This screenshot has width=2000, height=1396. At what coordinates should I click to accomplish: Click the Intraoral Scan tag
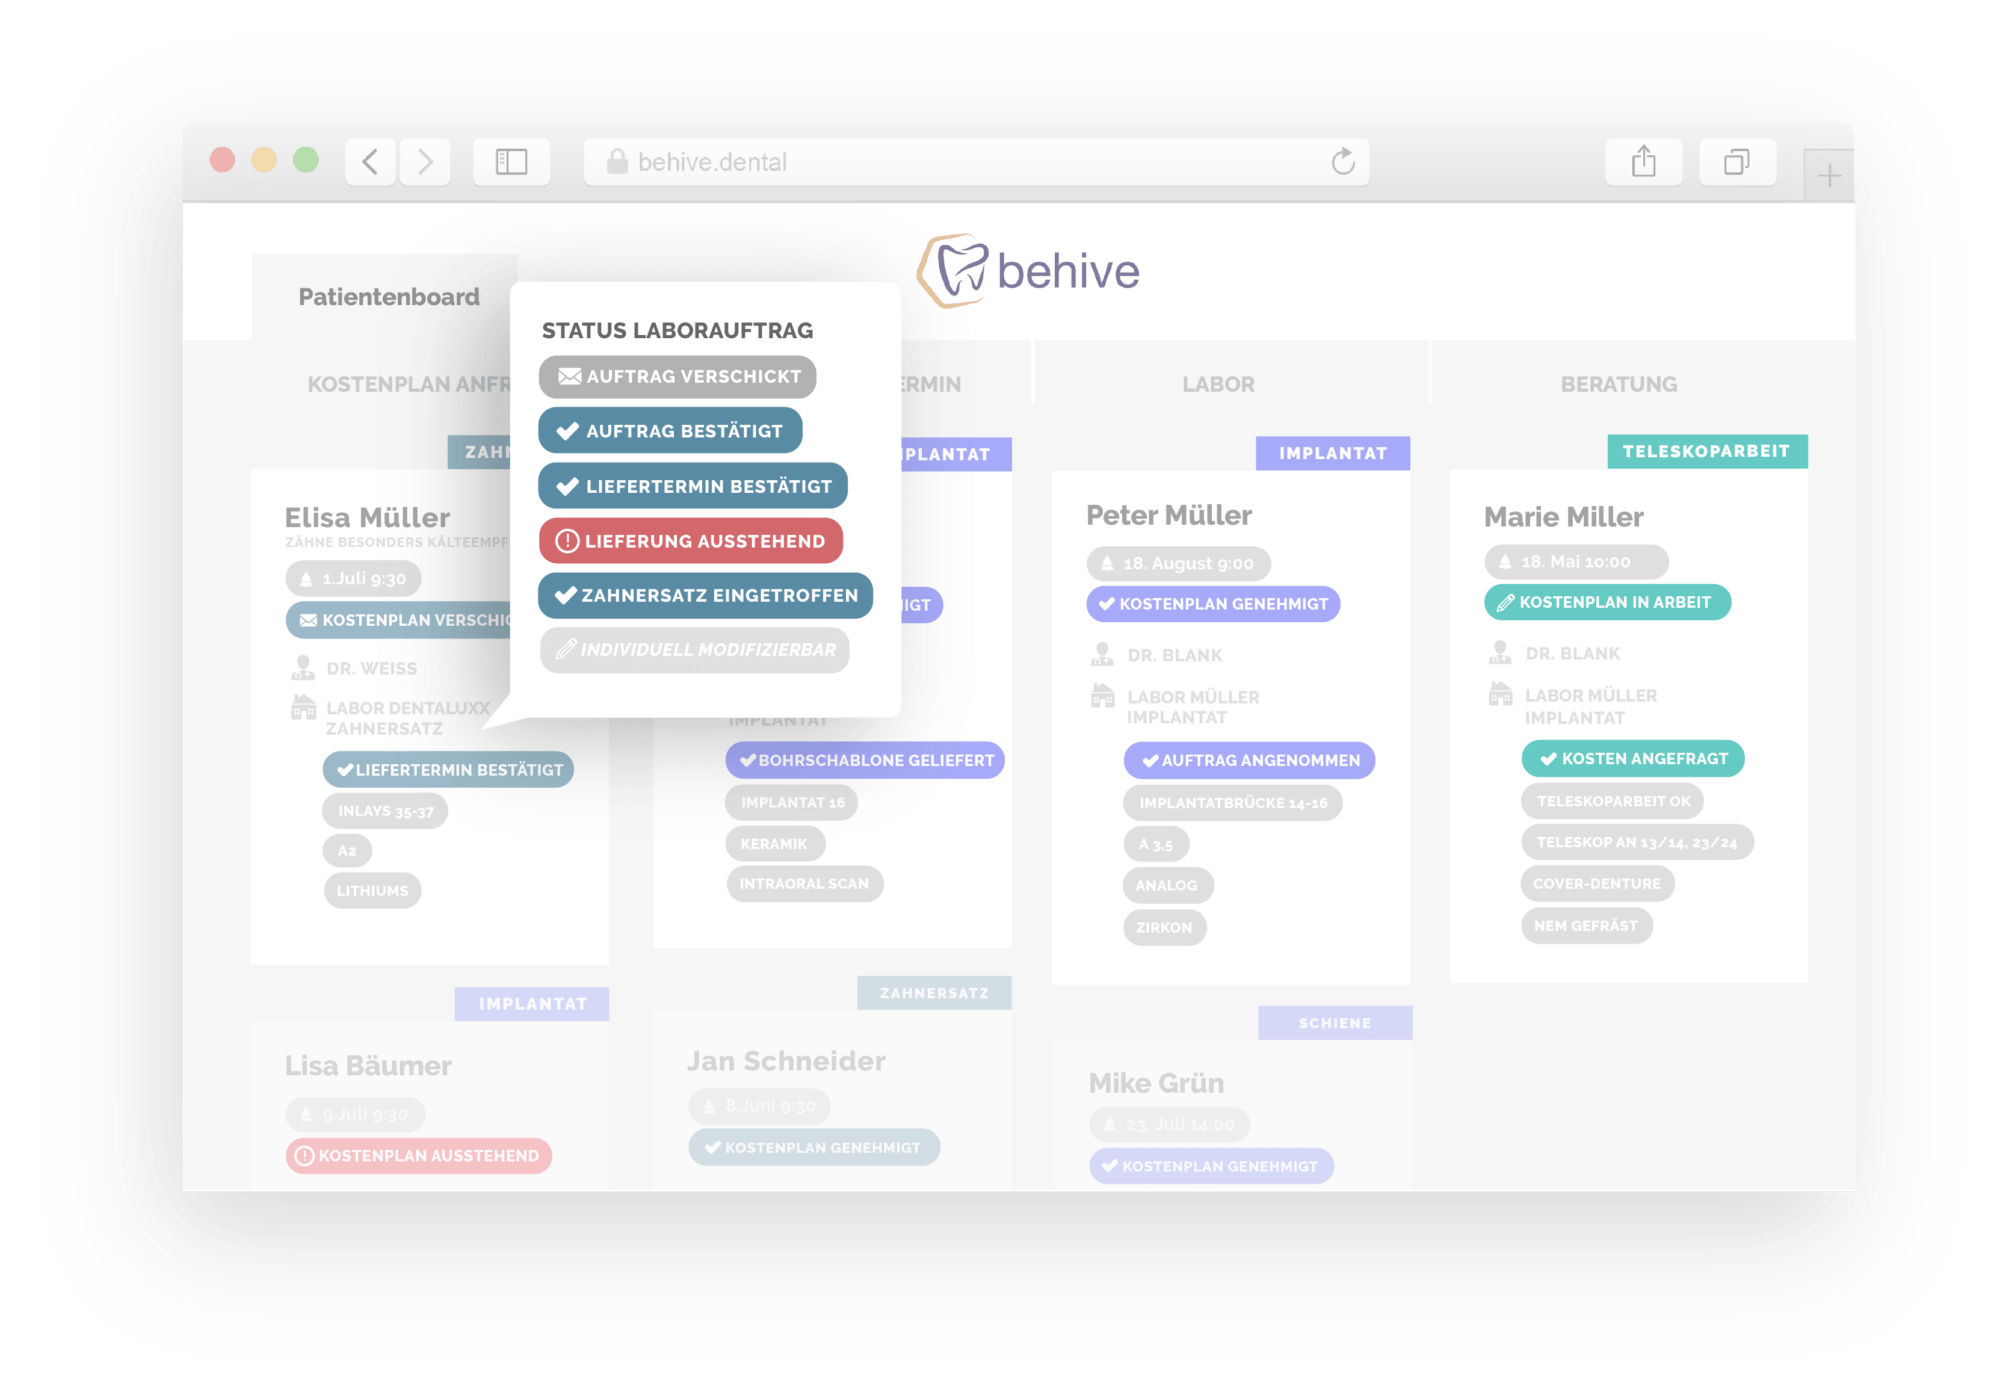(804, 884)
